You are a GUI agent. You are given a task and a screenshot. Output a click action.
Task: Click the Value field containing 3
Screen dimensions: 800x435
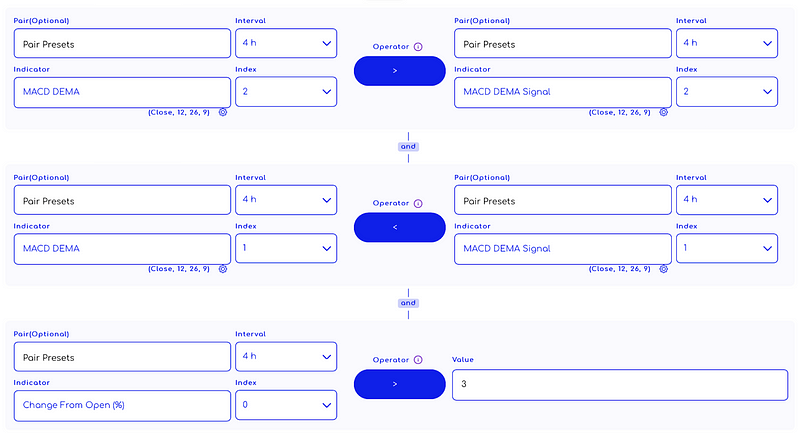point(614,384)
